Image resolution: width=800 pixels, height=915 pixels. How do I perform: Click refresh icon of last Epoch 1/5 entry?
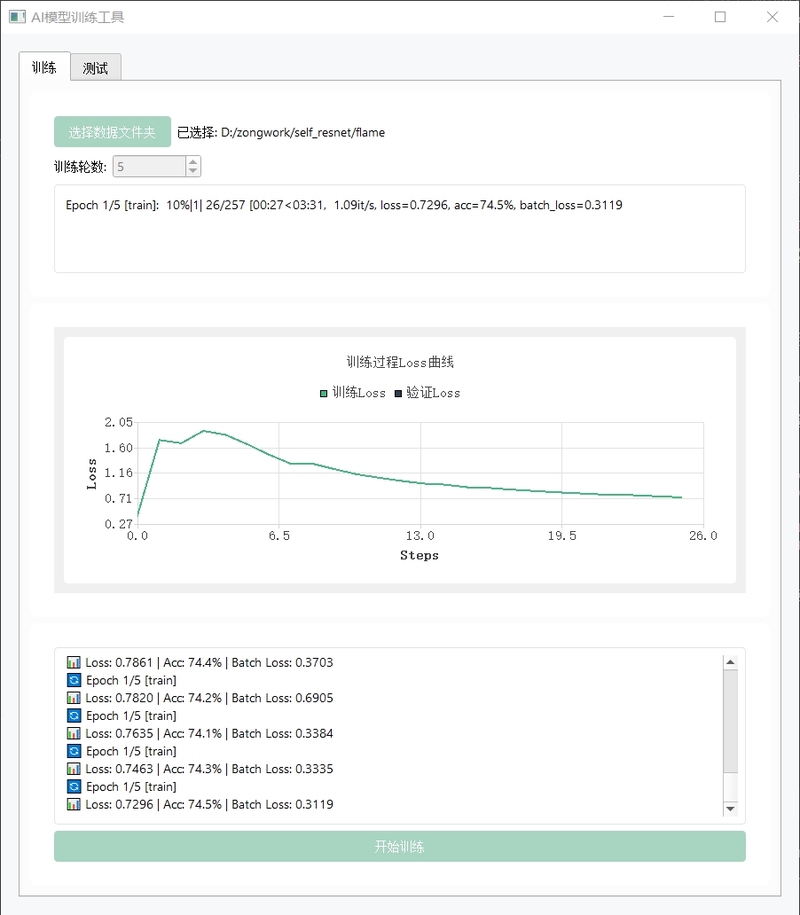[74, 787]
